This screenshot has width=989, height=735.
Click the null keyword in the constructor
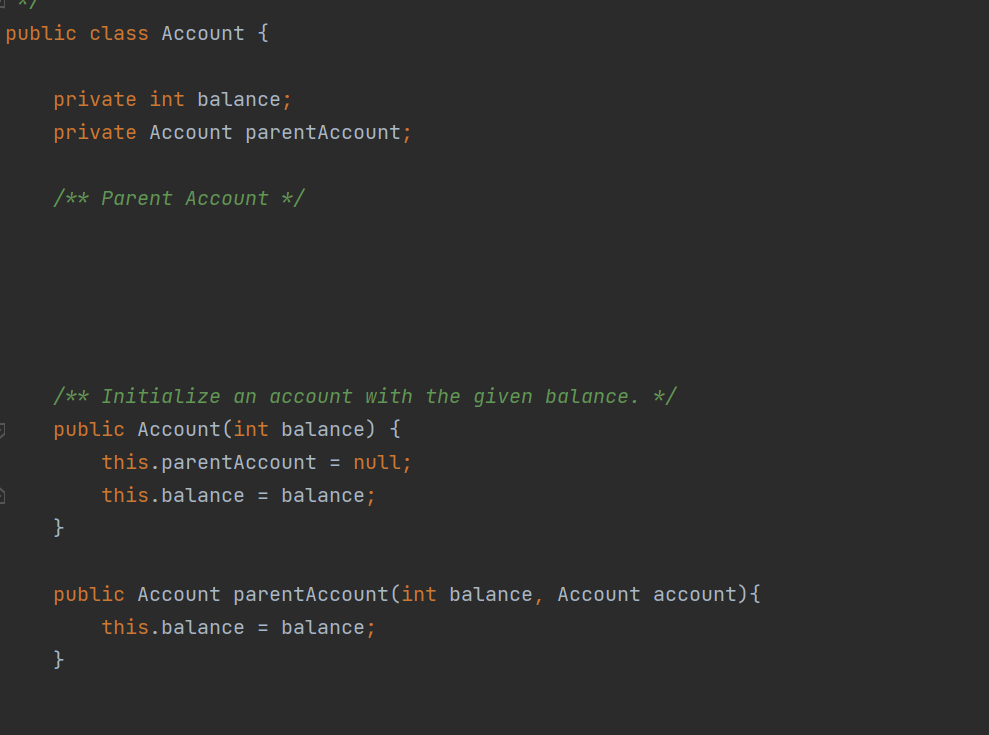[376, 462]
